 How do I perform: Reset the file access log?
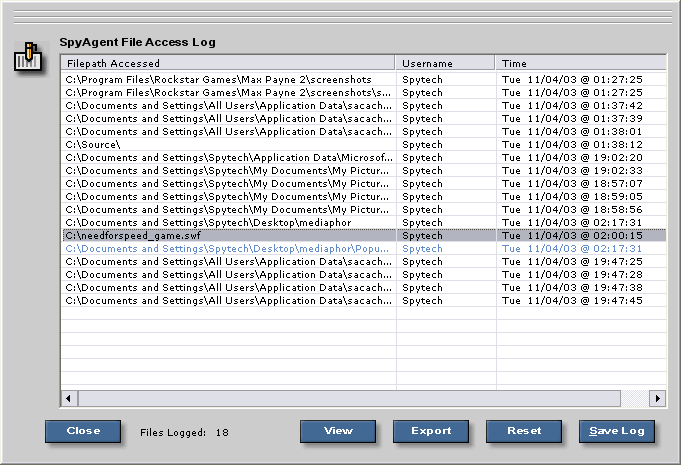524,431
